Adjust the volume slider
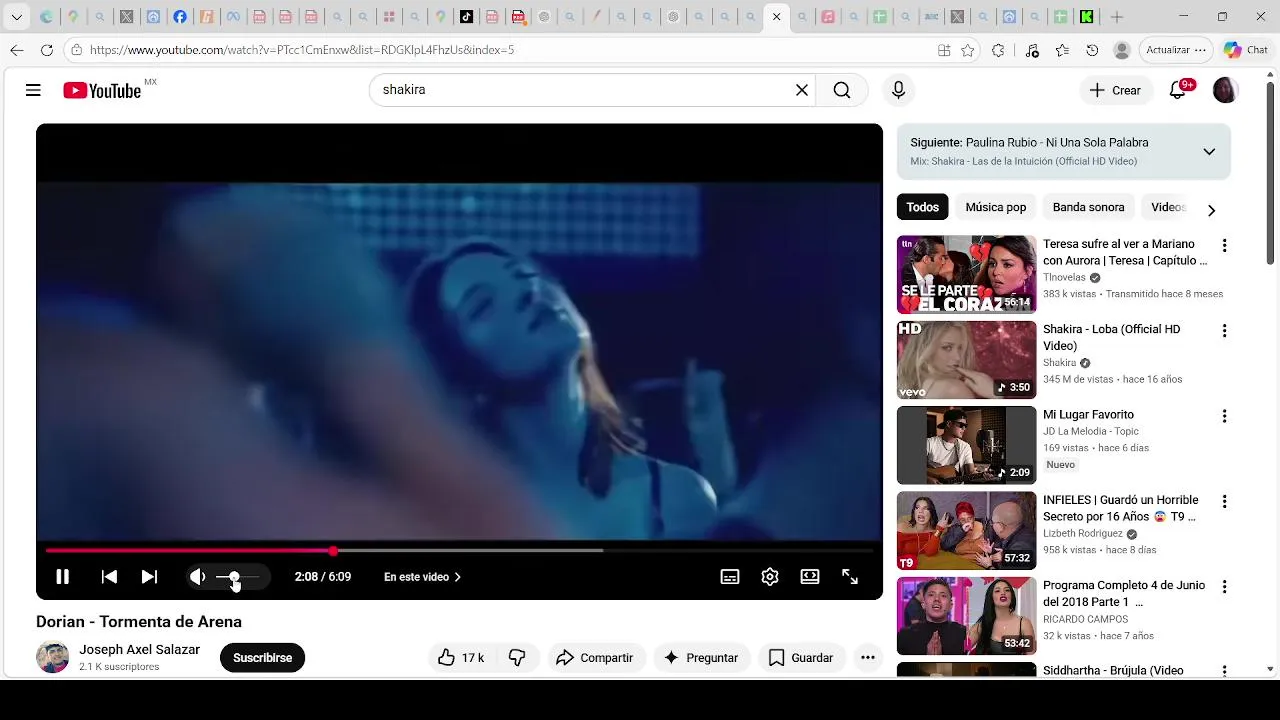The width and height of the screenshot is (1280, 720). pyautogui.click(x=237, y=577)
